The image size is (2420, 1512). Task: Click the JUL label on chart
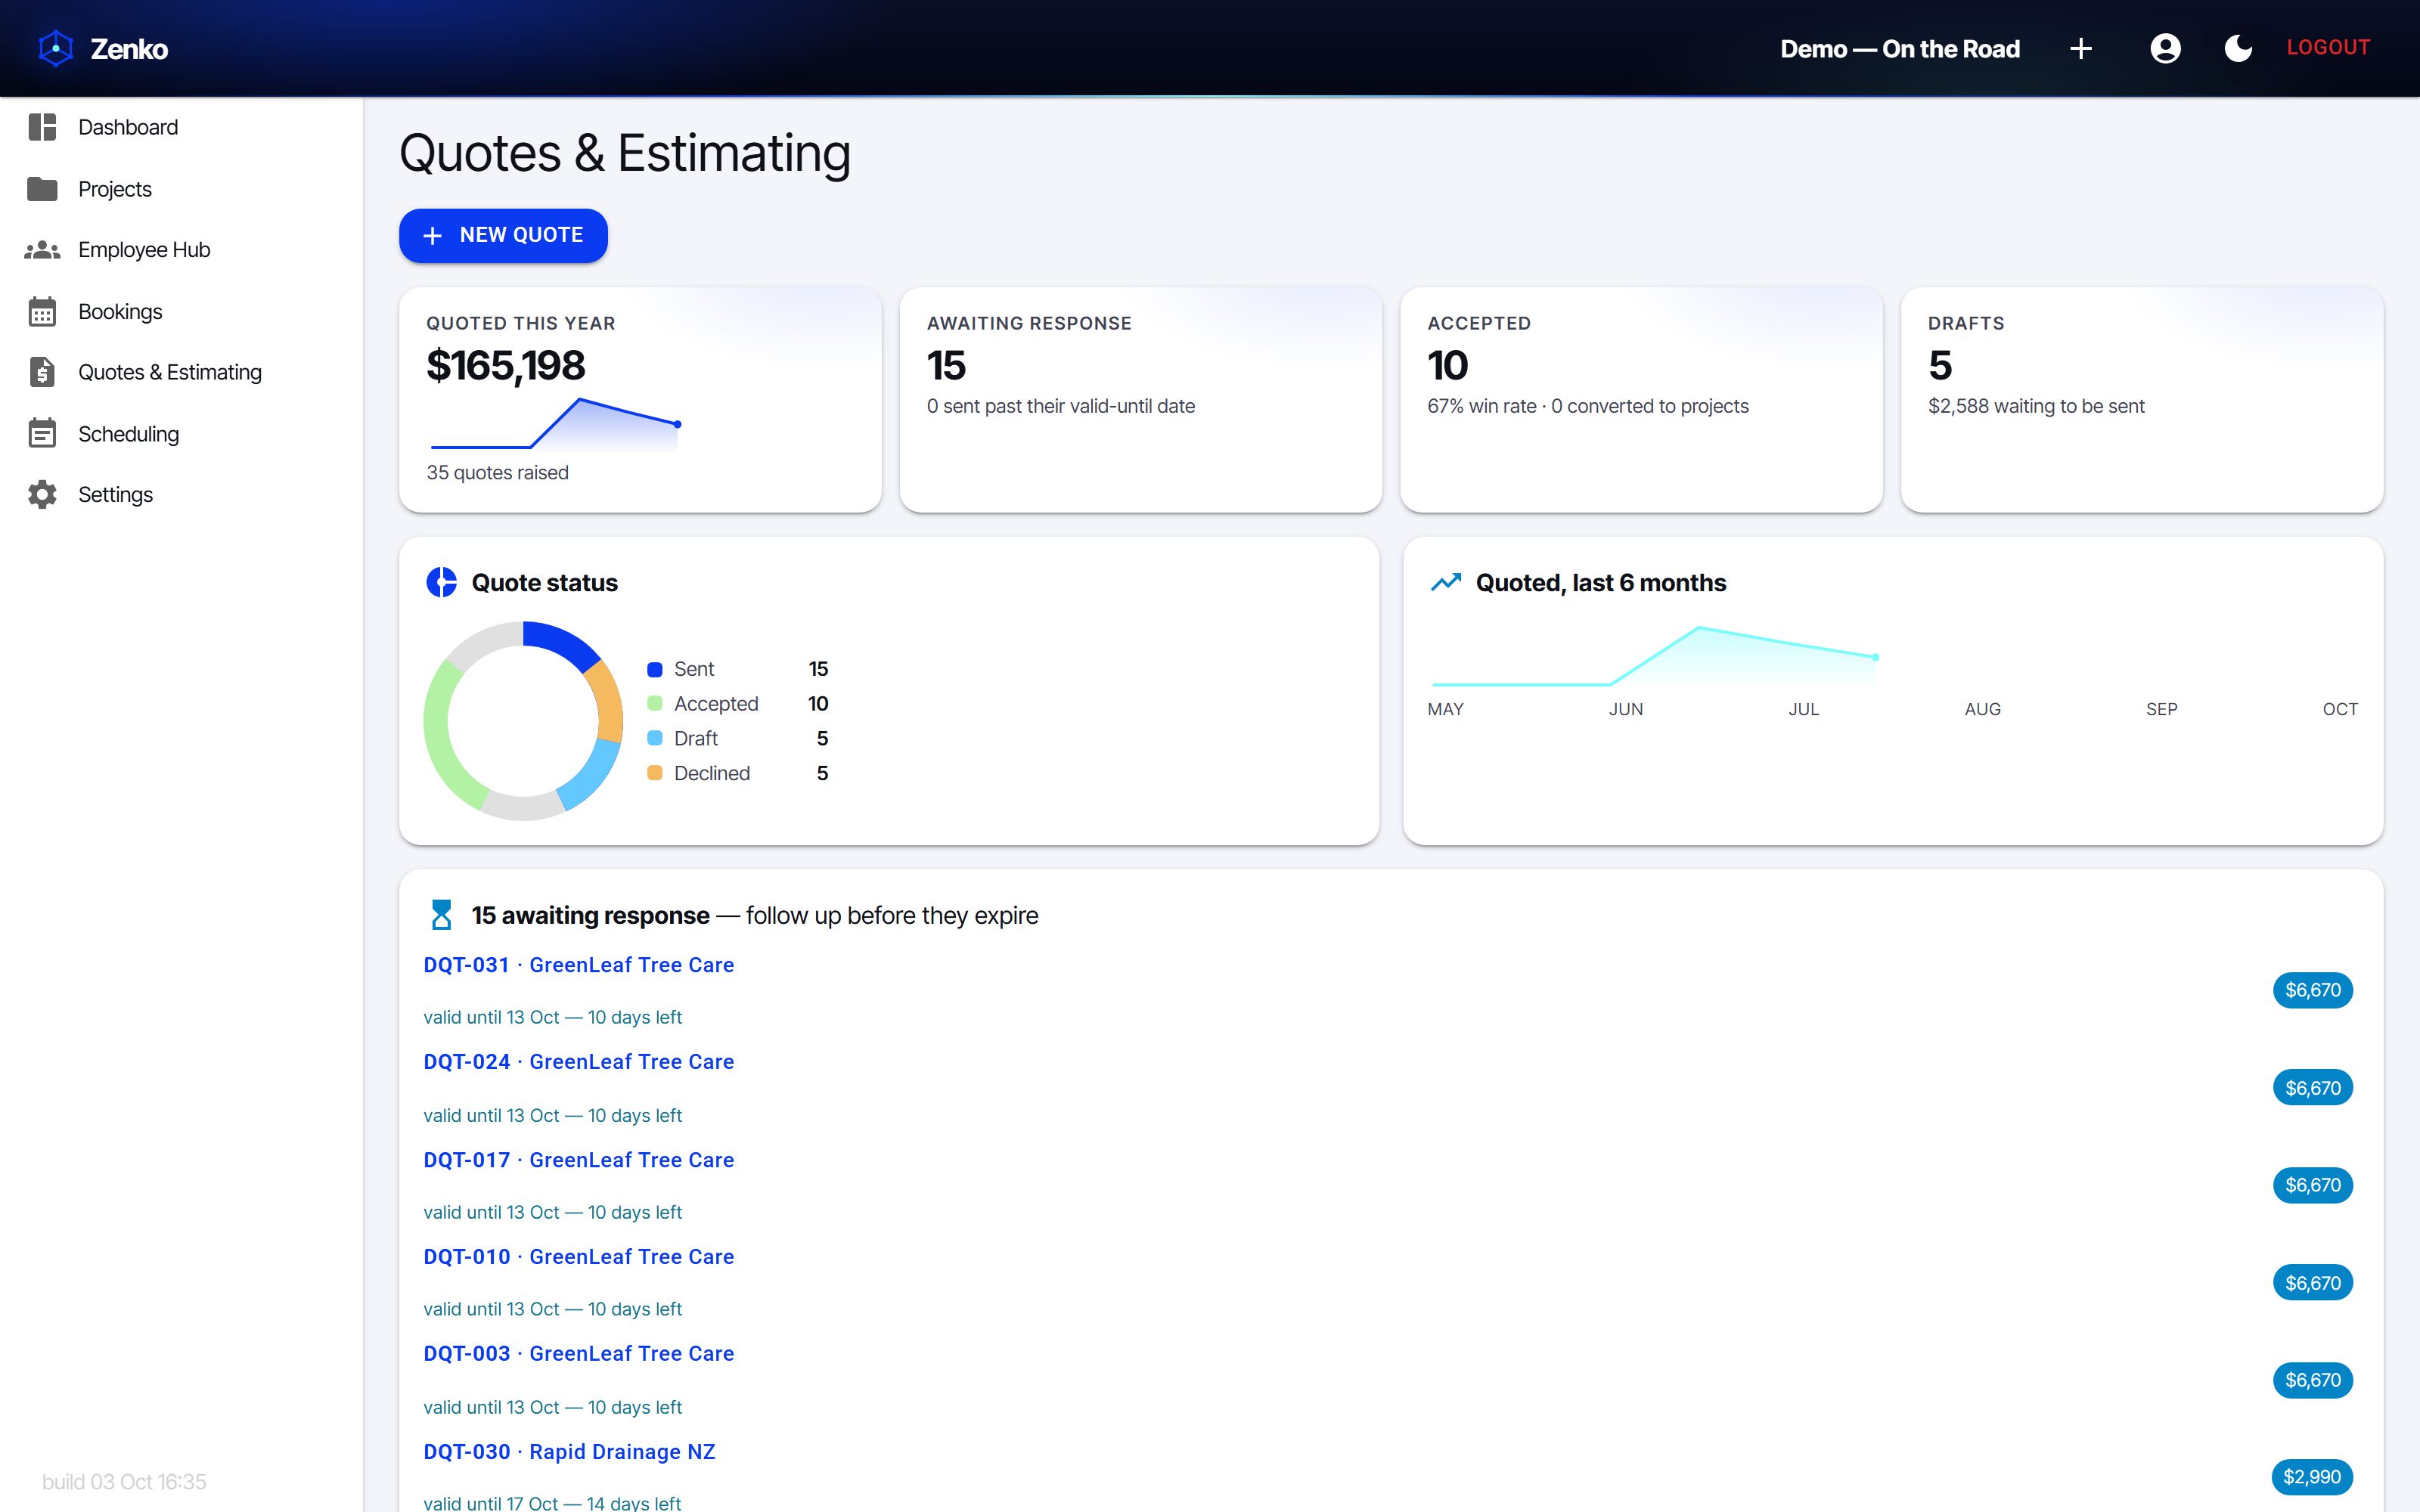tap(1804, 709)
